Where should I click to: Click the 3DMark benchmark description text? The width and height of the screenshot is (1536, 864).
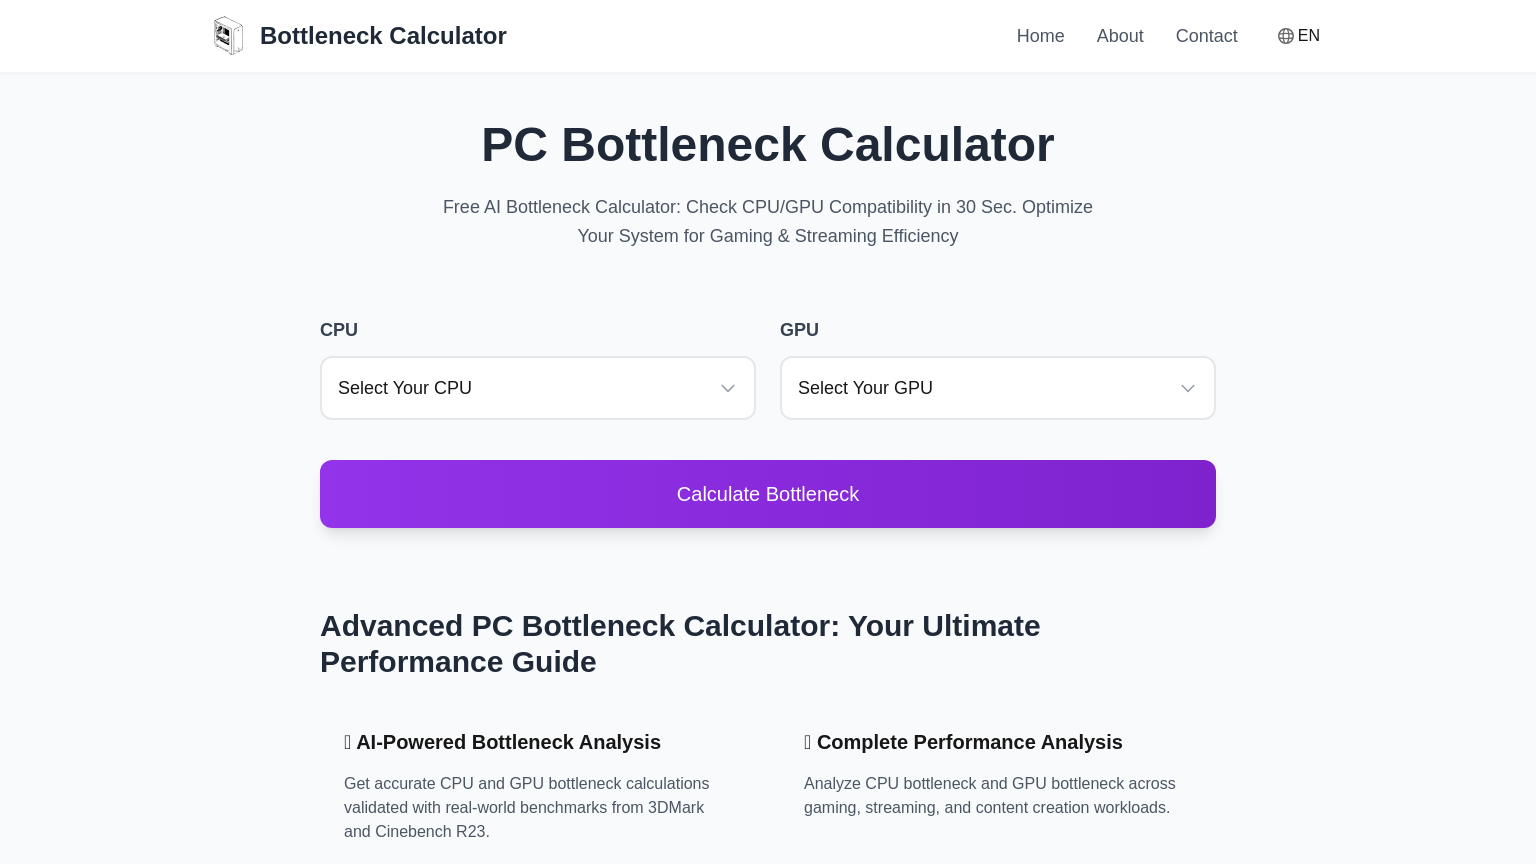(x=527, y=808)
